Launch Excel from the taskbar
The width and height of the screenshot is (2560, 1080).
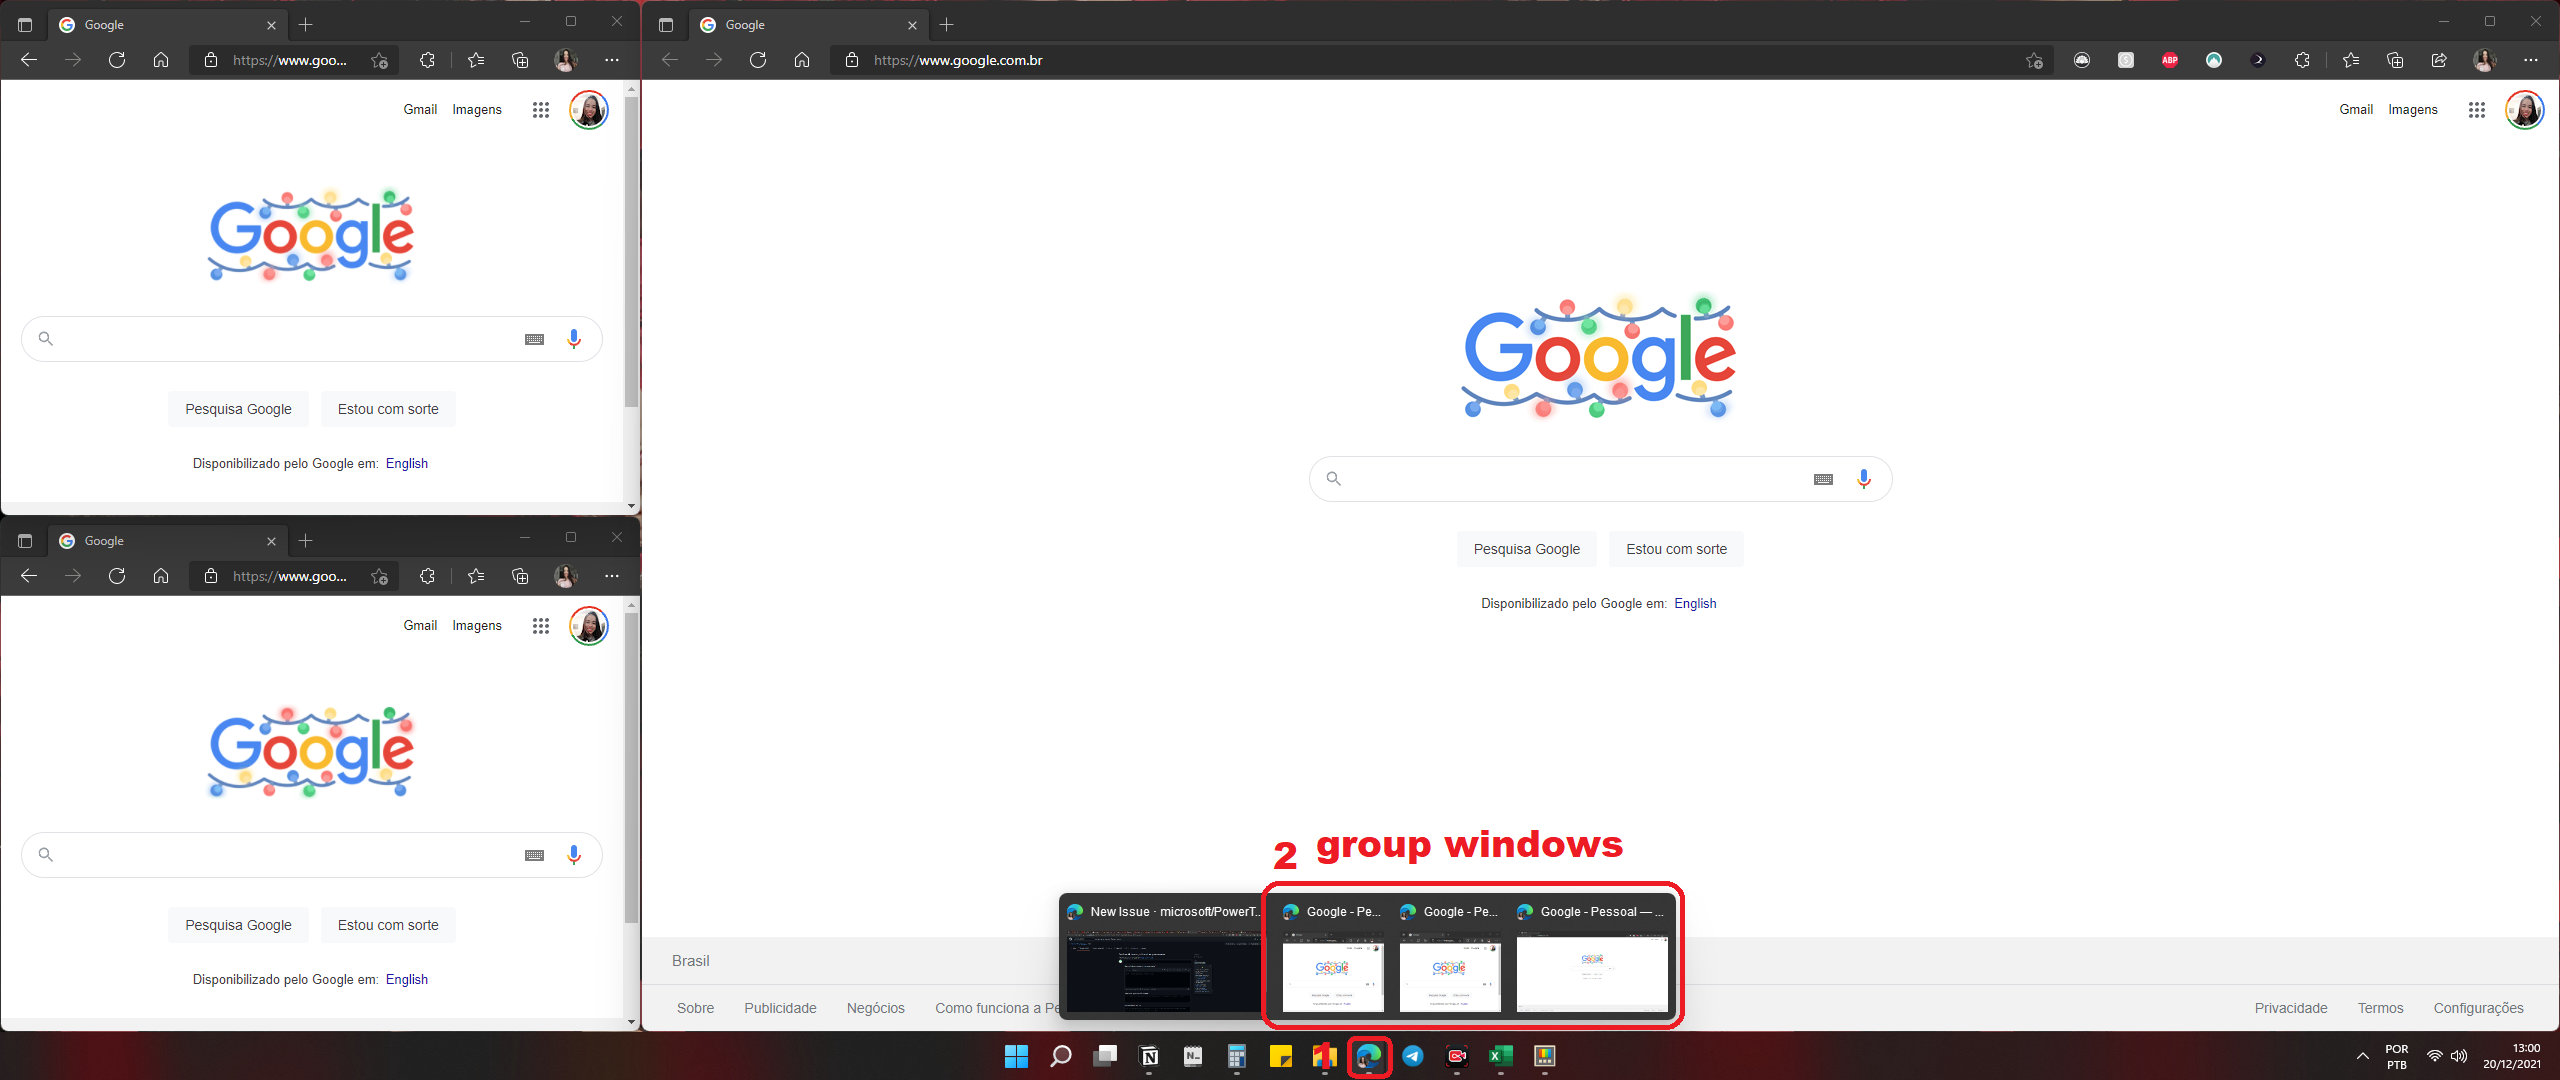[1499, 1057]
